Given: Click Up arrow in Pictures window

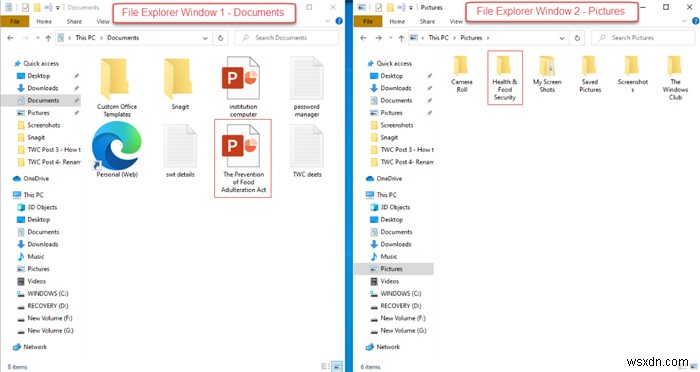Looking at the screenshot, I should click(x=401, y=38).
